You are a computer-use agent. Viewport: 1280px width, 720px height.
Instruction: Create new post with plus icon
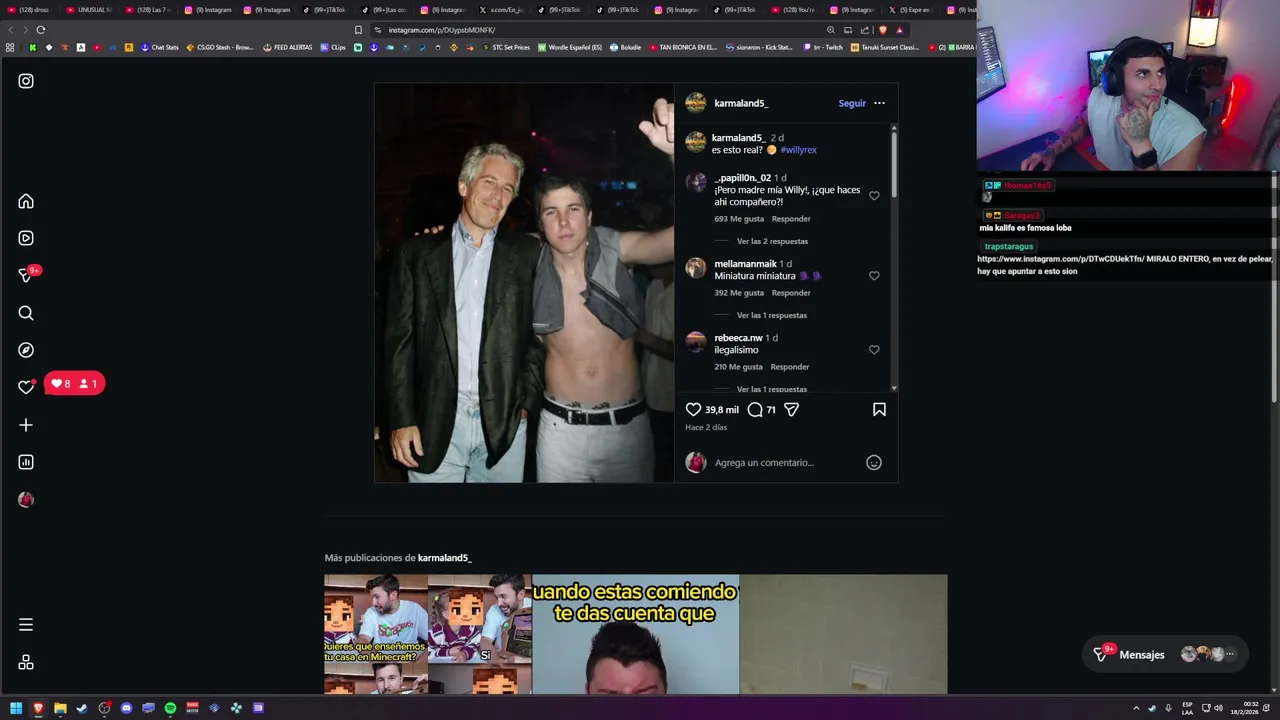[26, 425]
